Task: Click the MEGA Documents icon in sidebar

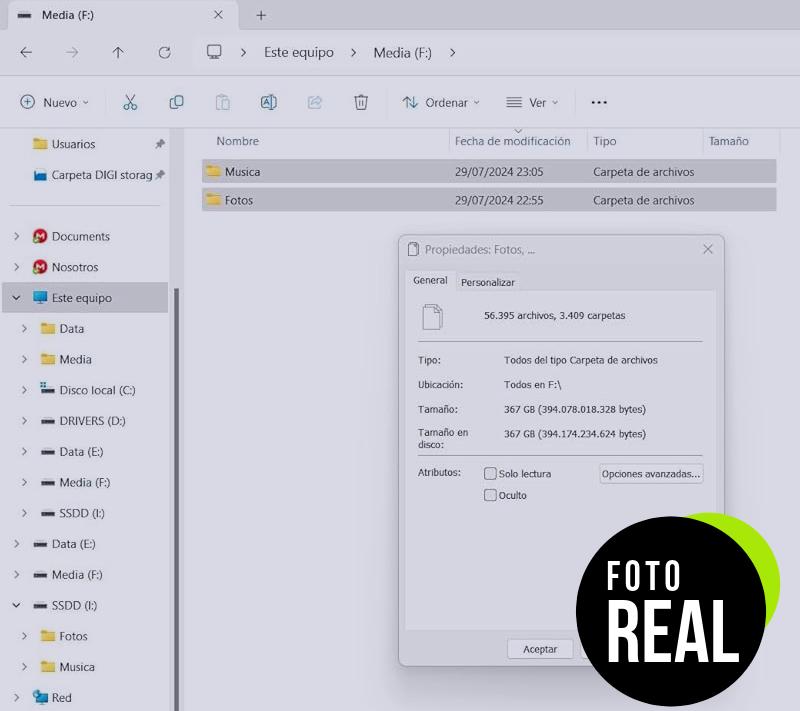Action: coord(40,236)
